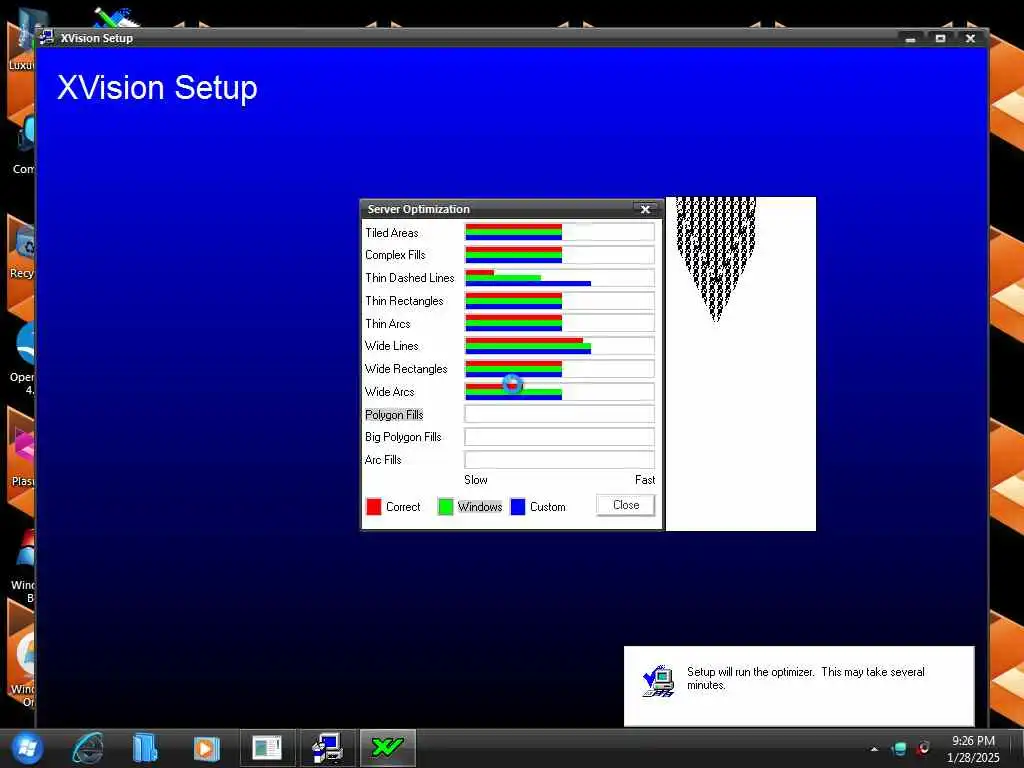
Task: Click the Thin Dashed Lines progress bar
Action: pos(559,278)
